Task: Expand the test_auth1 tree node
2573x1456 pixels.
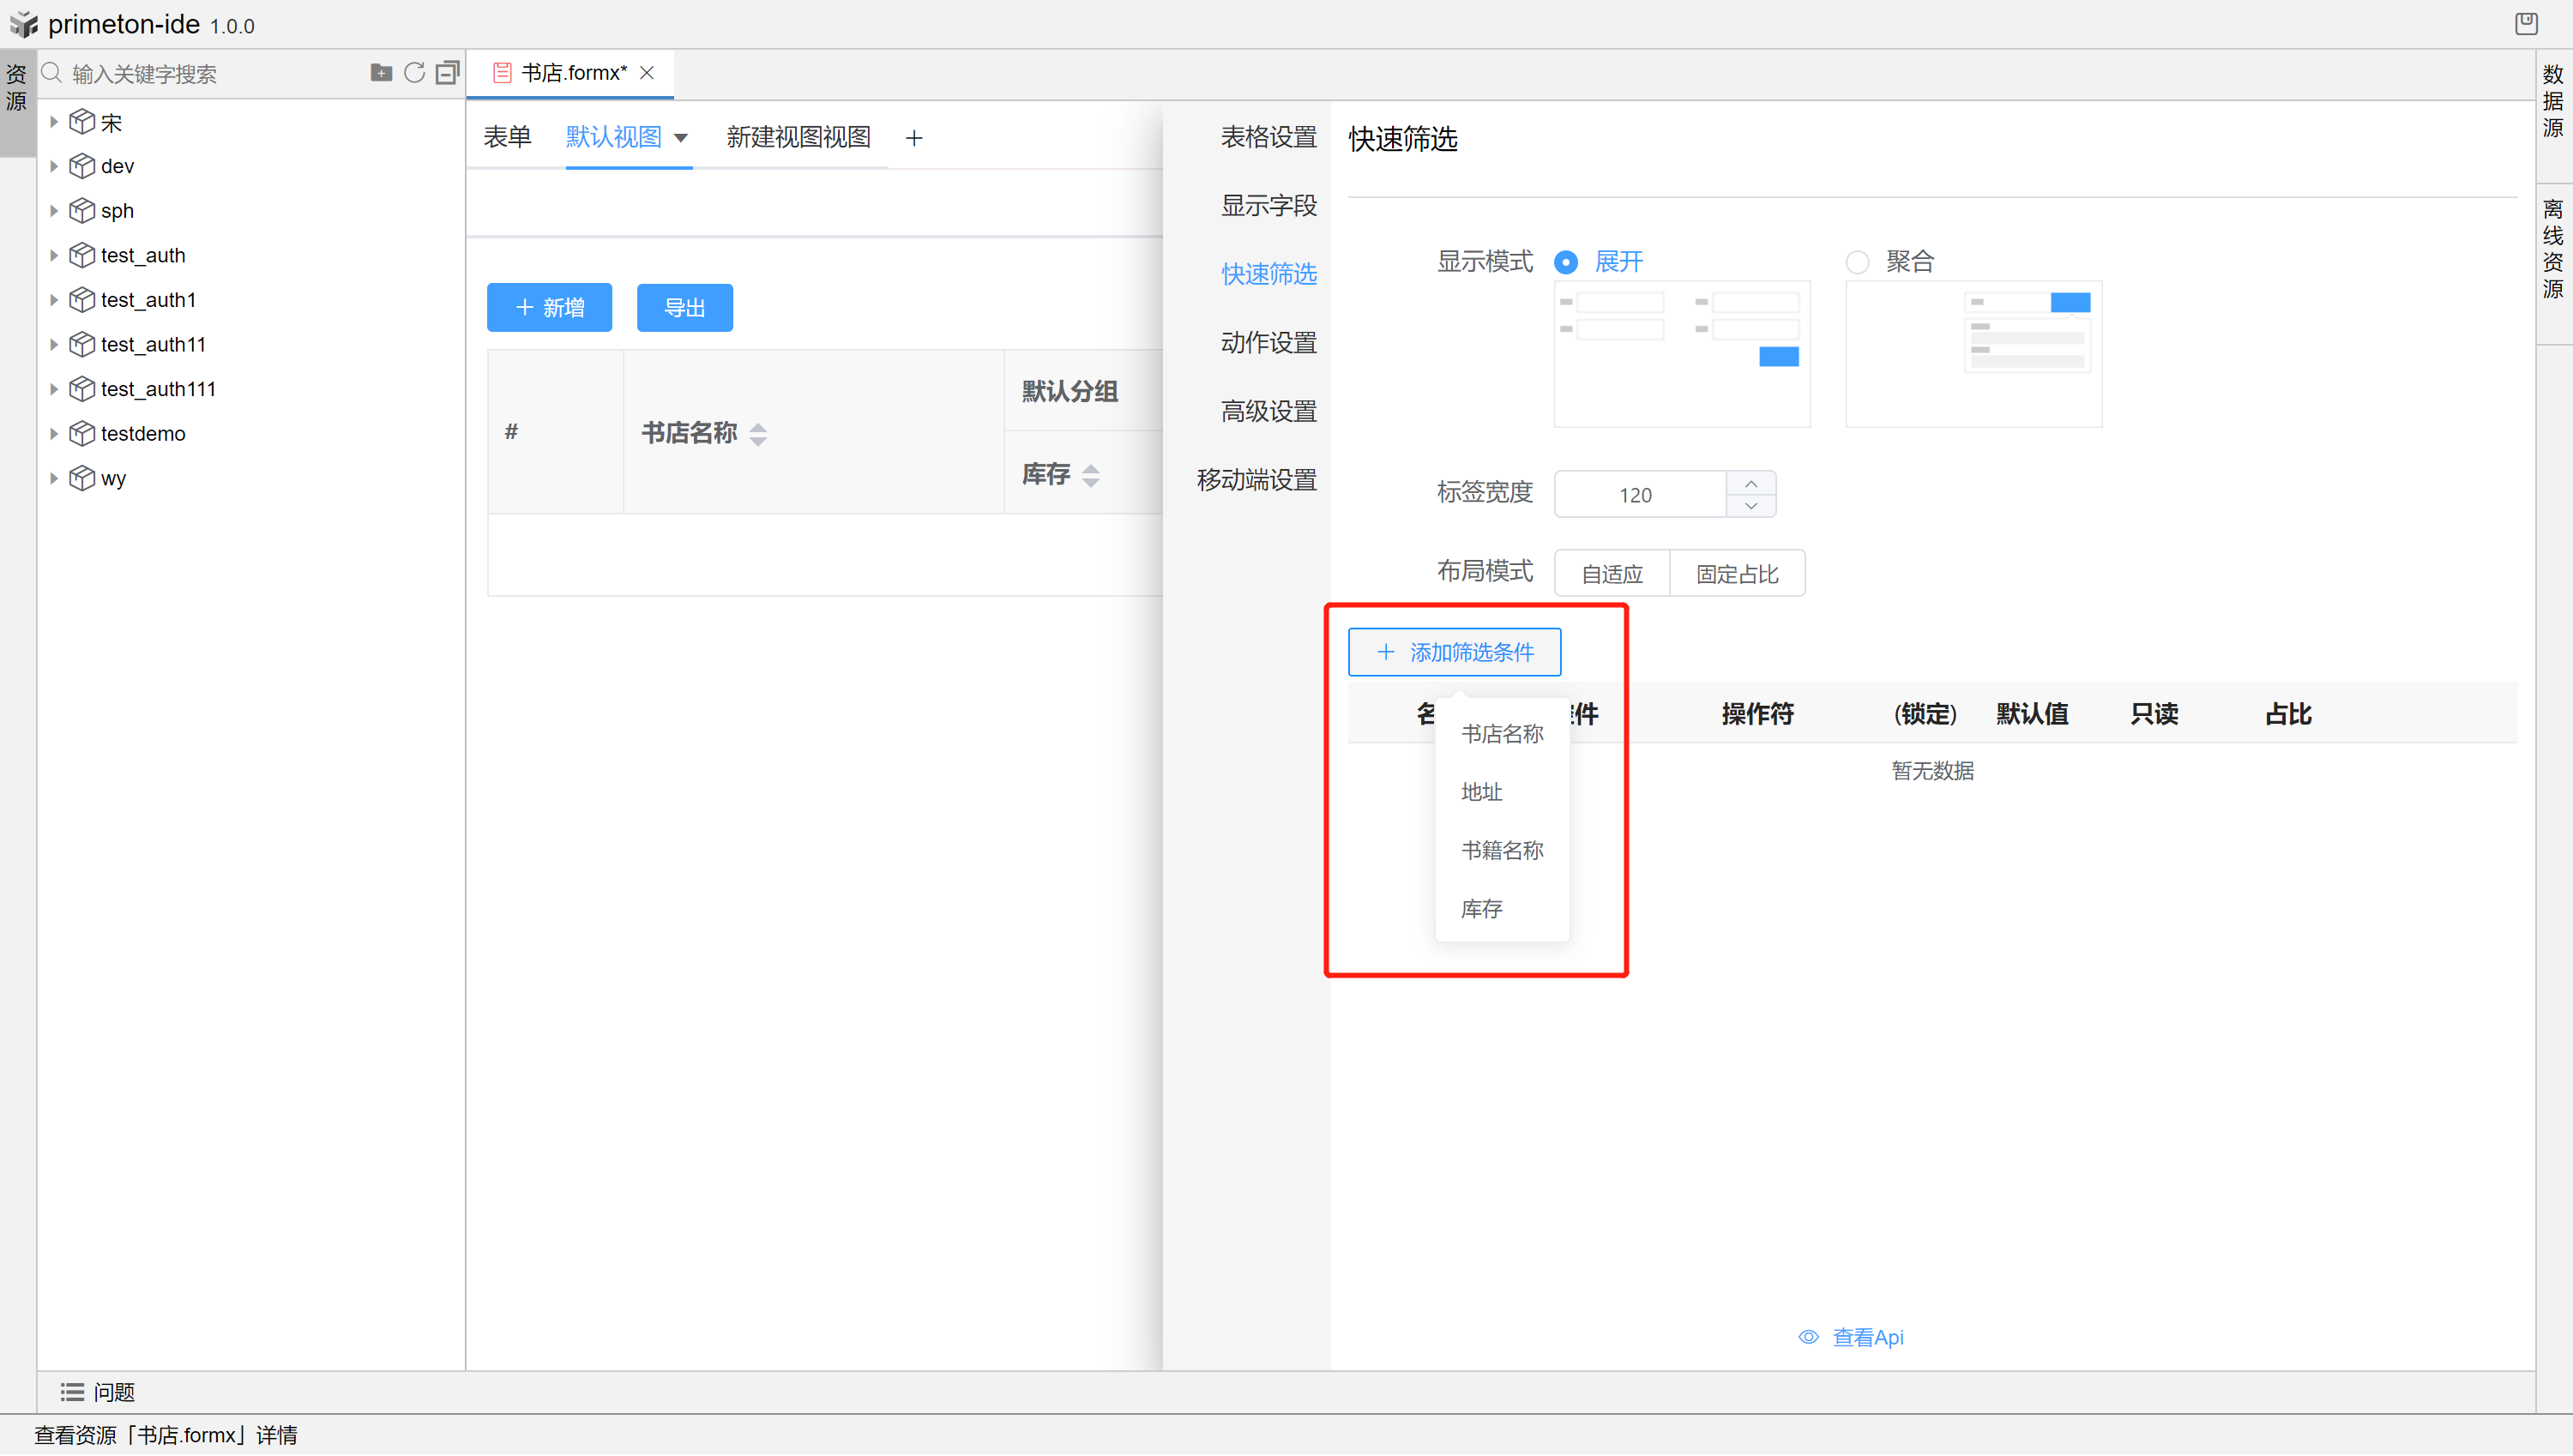Action: coord(54,300)
